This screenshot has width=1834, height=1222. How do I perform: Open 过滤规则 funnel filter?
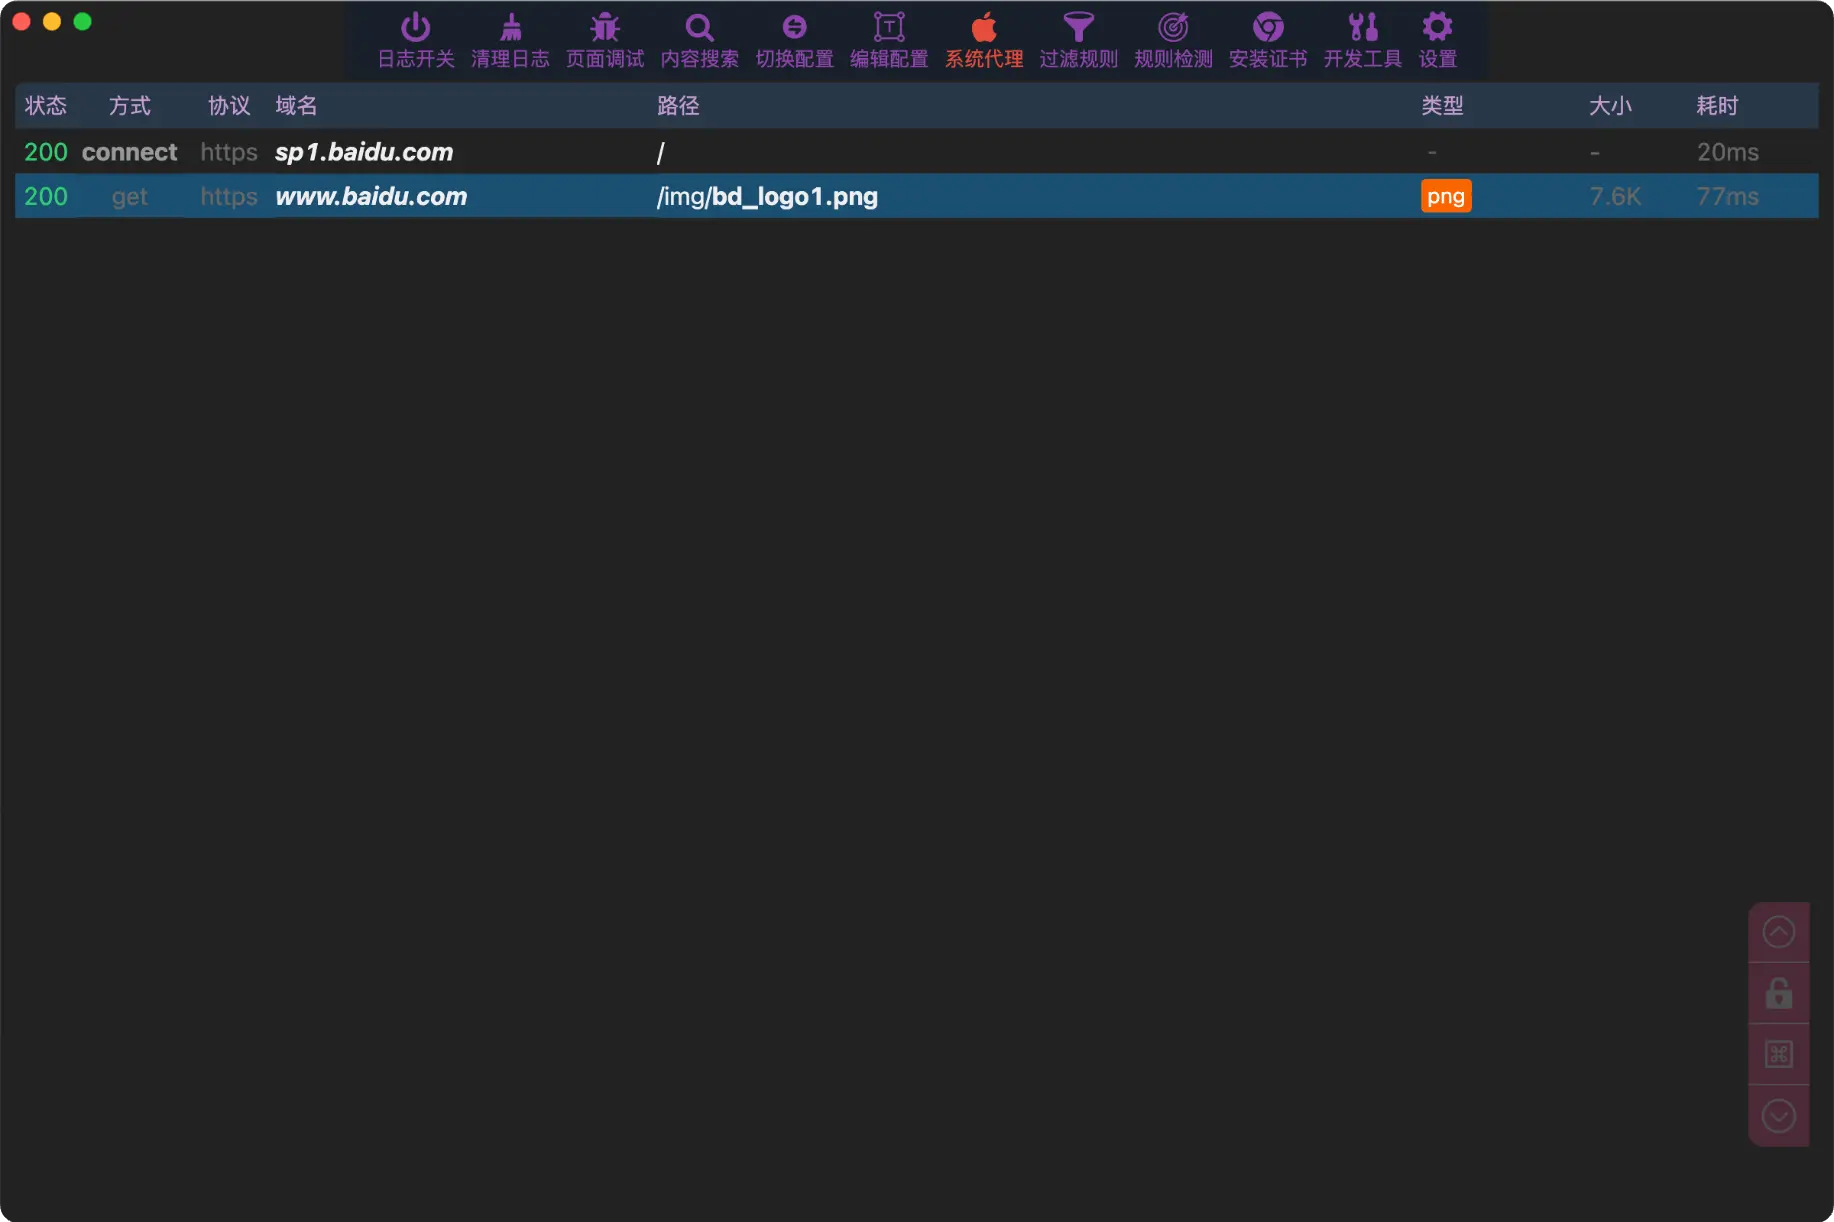(x=1078, y=28)
